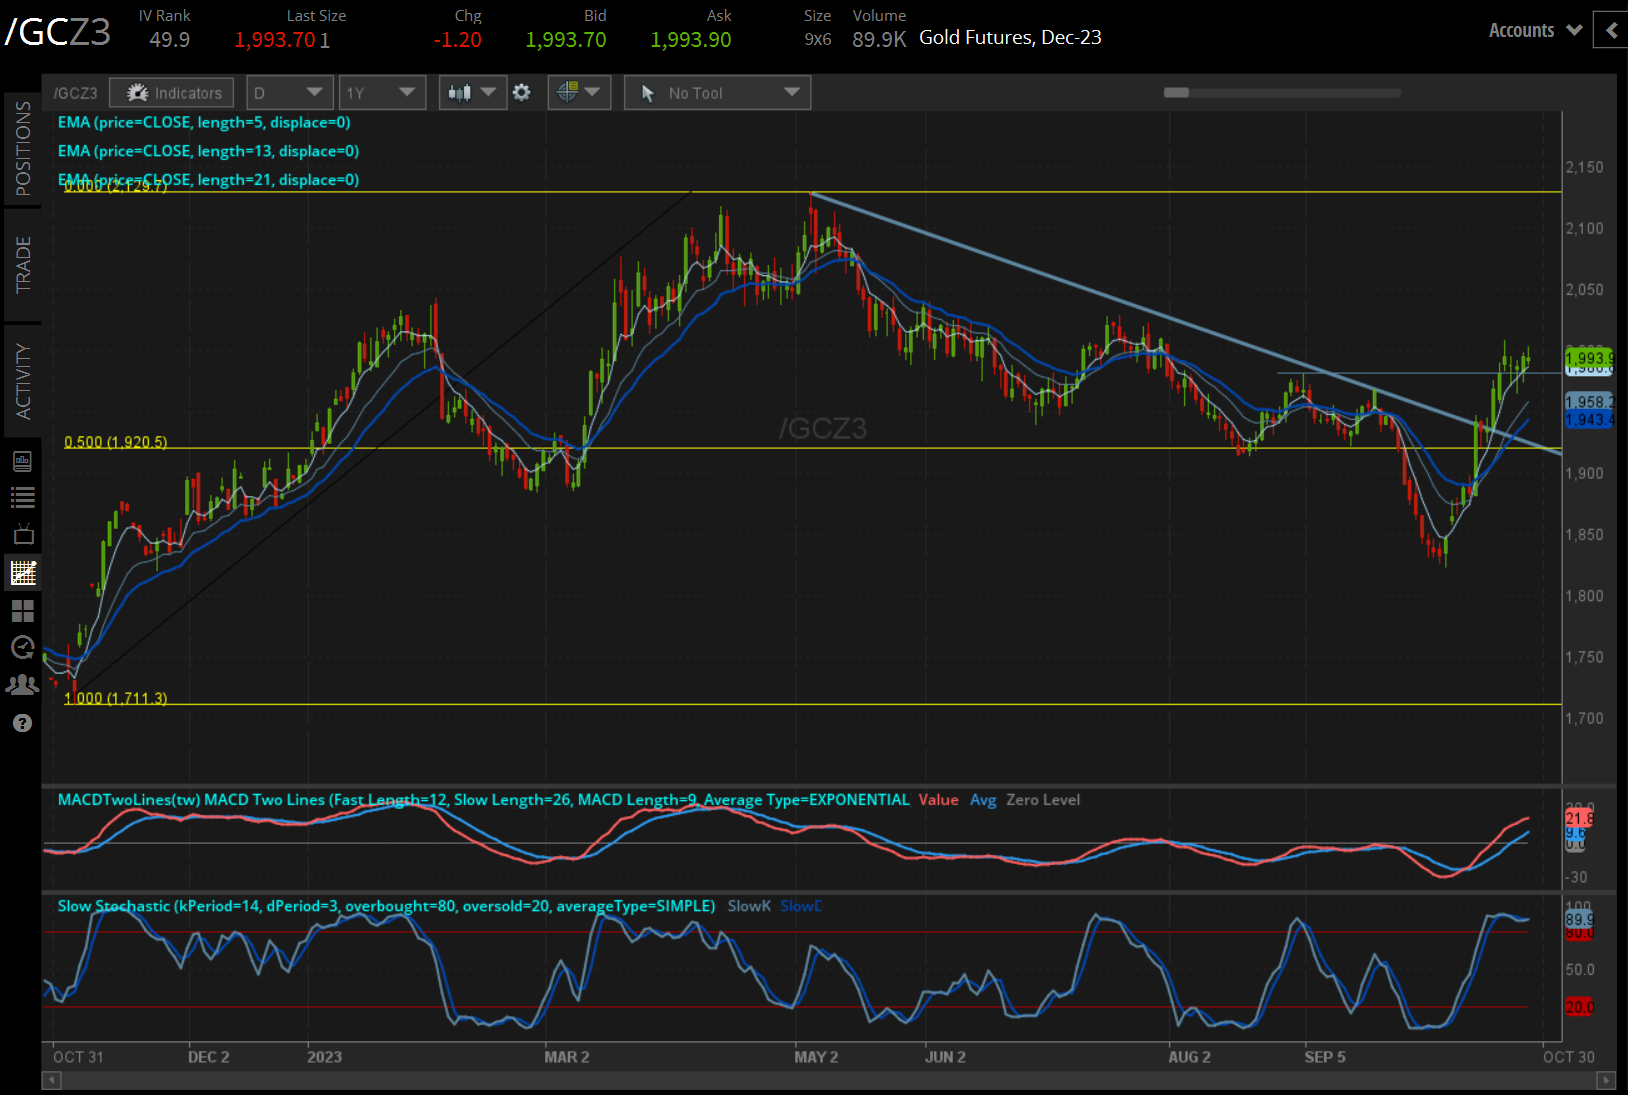Switch to the Trade side tab
Screen dimensions: 1628x1095
tap(22, 265)
